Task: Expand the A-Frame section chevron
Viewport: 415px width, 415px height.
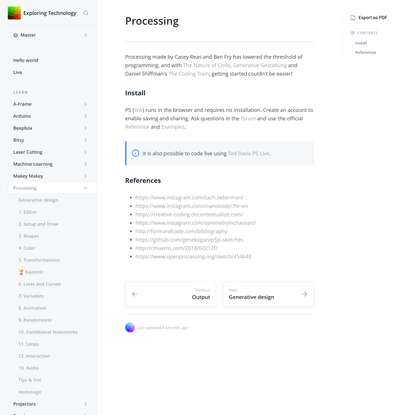Action: [86, 104]
